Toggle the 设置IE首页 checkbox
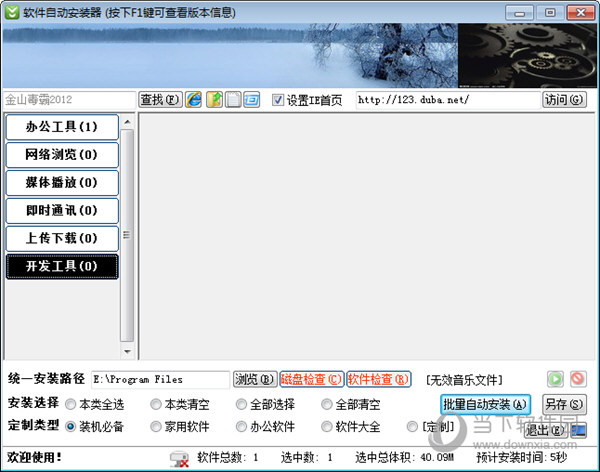 [277, 100]
